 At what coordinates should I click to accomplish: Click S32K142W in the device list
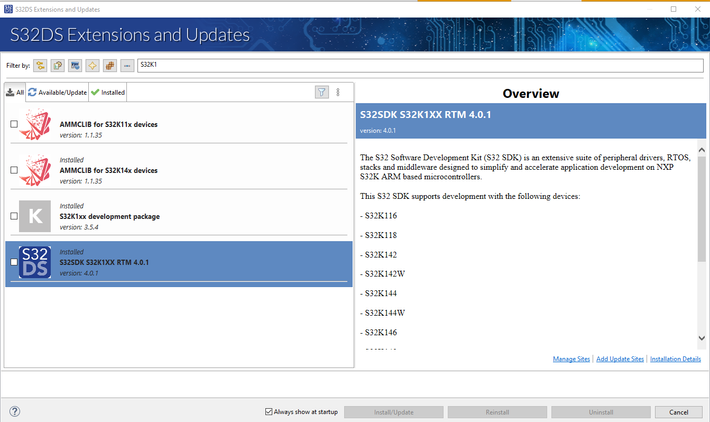[385, 274]
